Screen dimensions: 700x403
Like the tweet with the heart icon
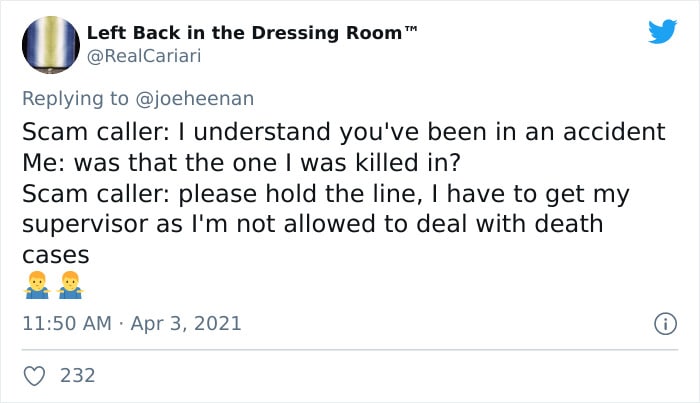click(x=34, y=376)
